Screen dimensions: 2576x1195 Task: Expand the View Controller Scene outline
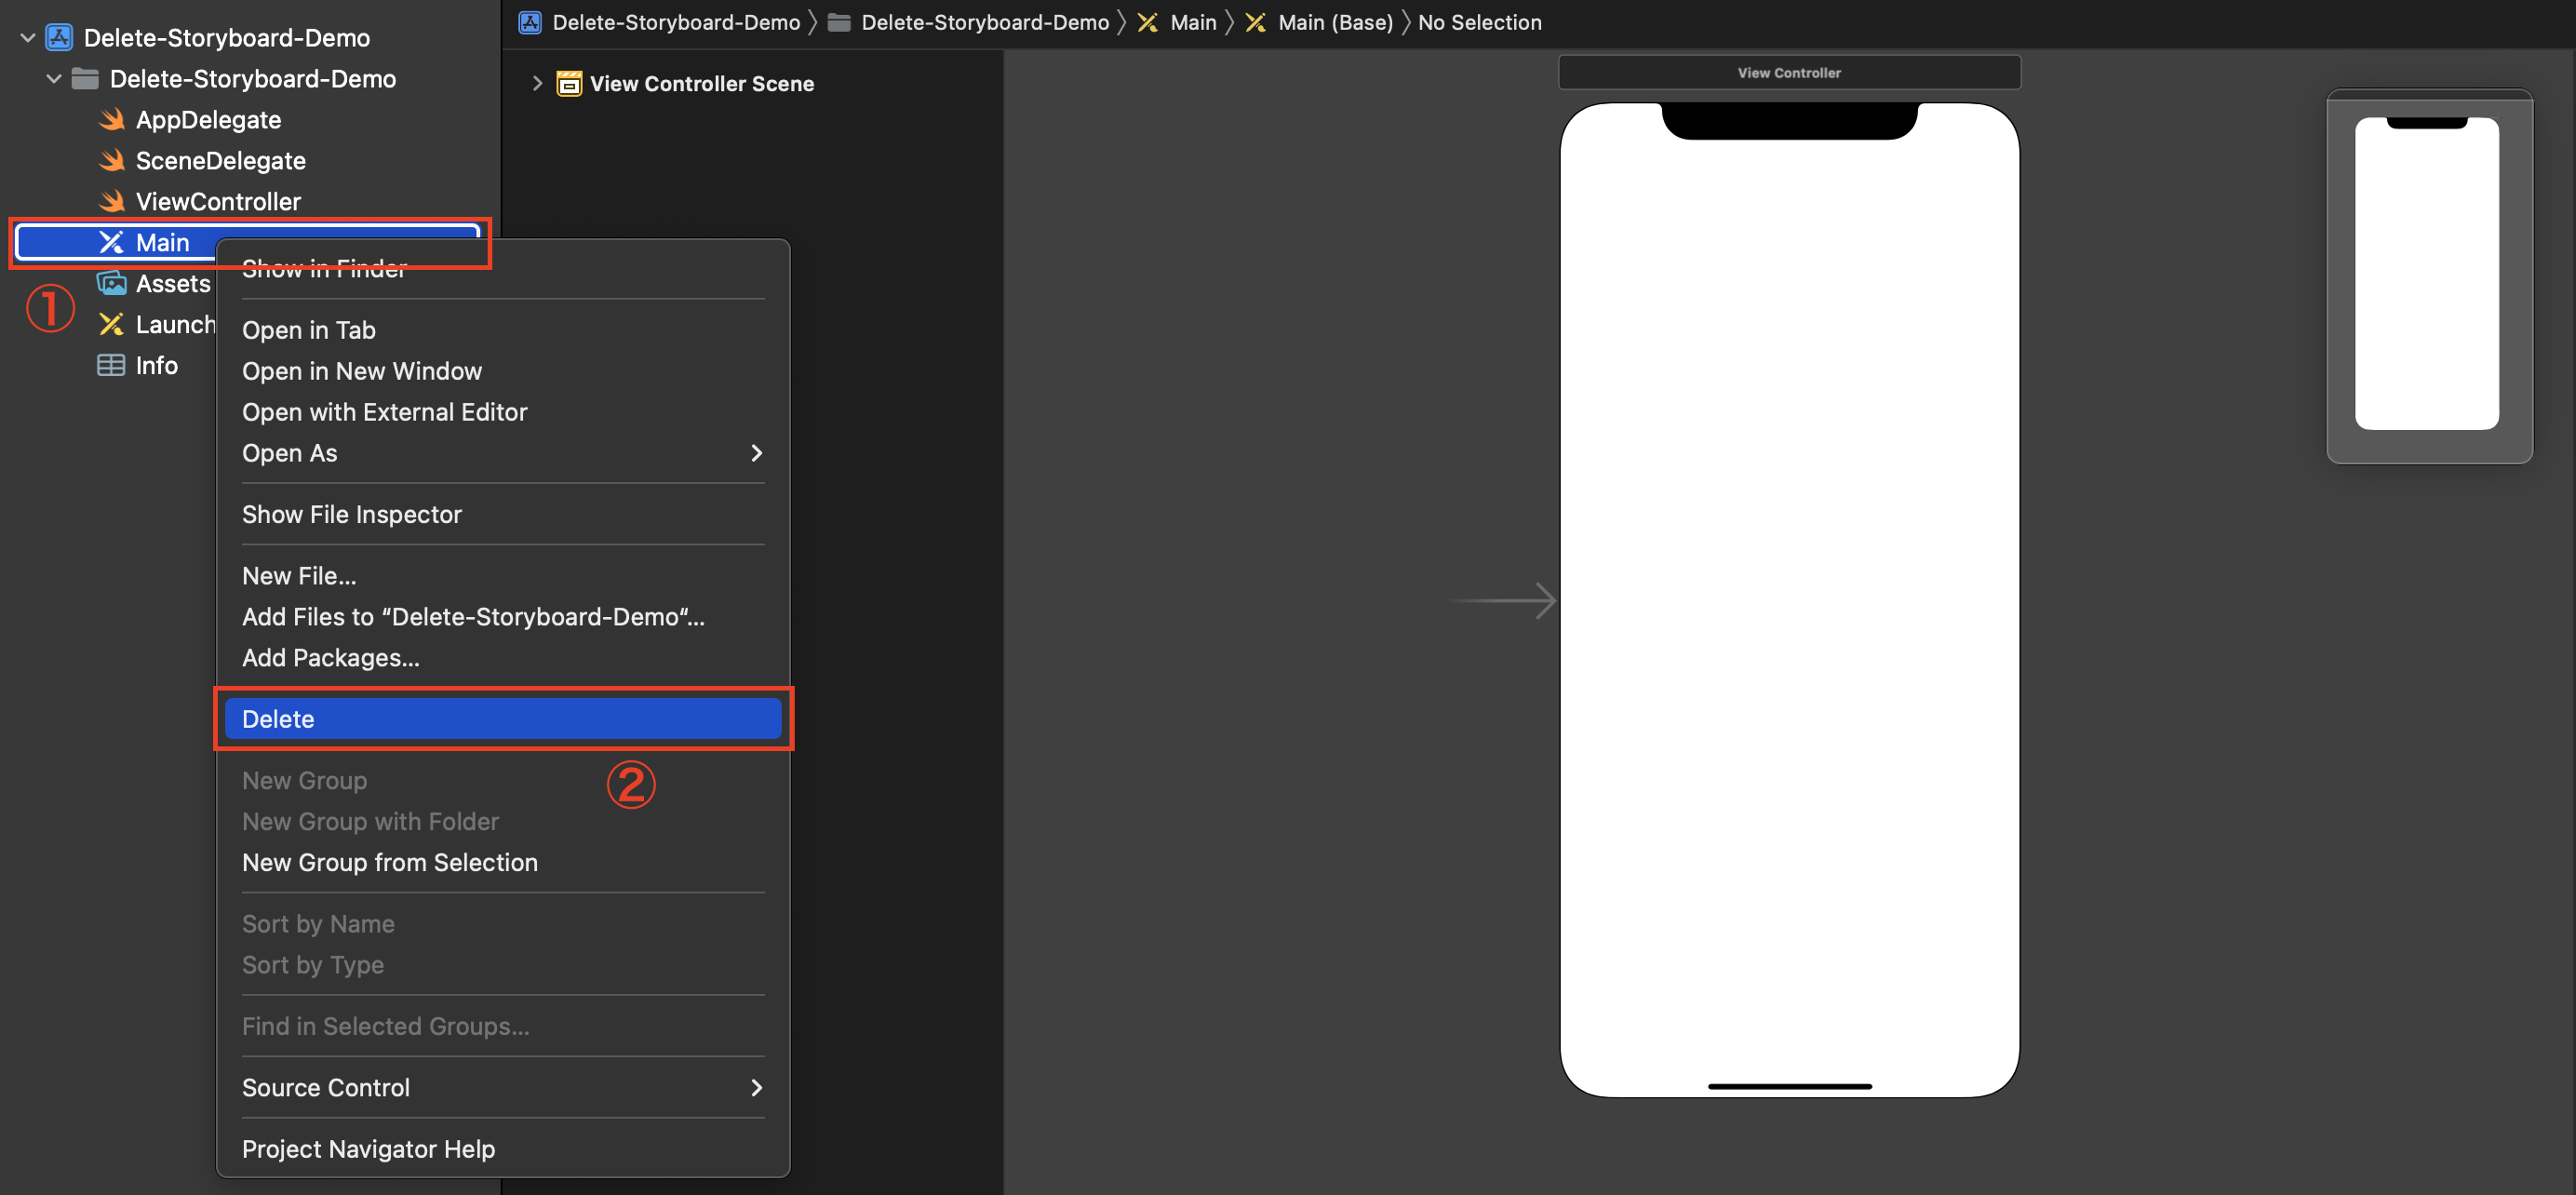pyautogui.click(x=537, y=84)
